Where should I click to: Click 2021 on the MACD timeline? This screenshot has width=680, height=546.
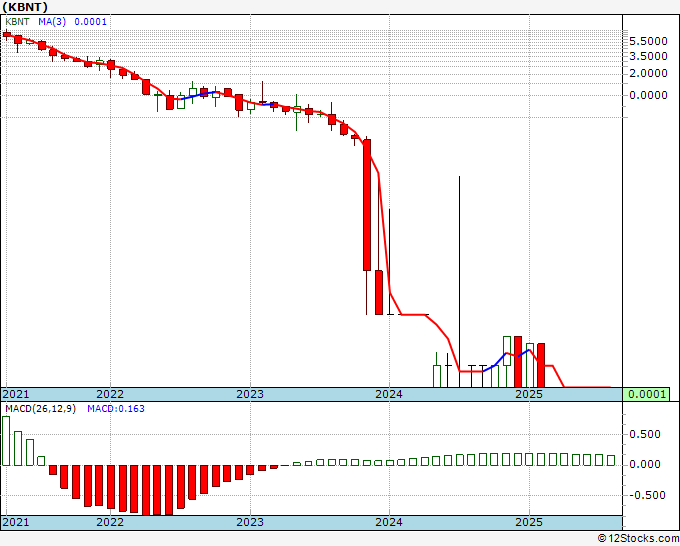(16, 522)
